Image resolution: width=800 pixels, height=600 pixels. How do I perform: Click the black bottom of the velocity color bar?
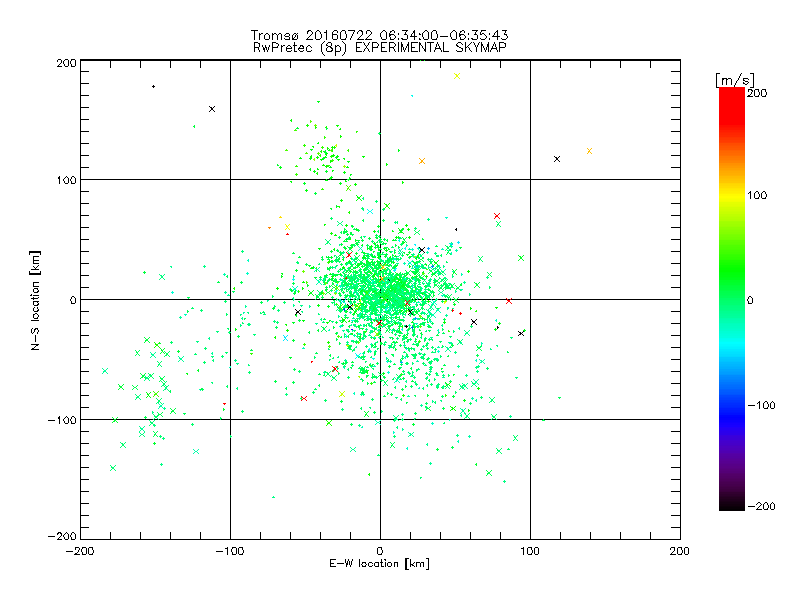click(x=732, y=504)
